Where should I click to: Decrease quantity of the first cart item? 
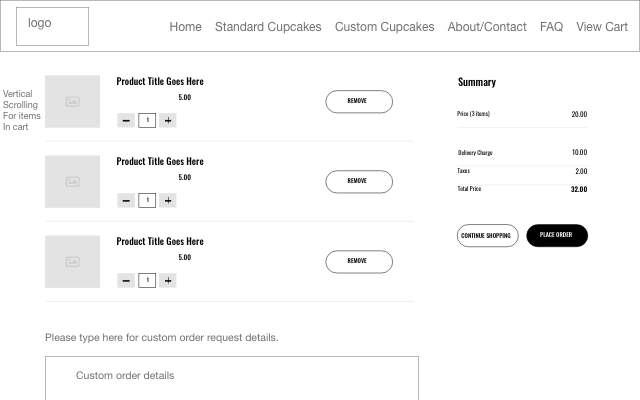[x=126, y=120]
